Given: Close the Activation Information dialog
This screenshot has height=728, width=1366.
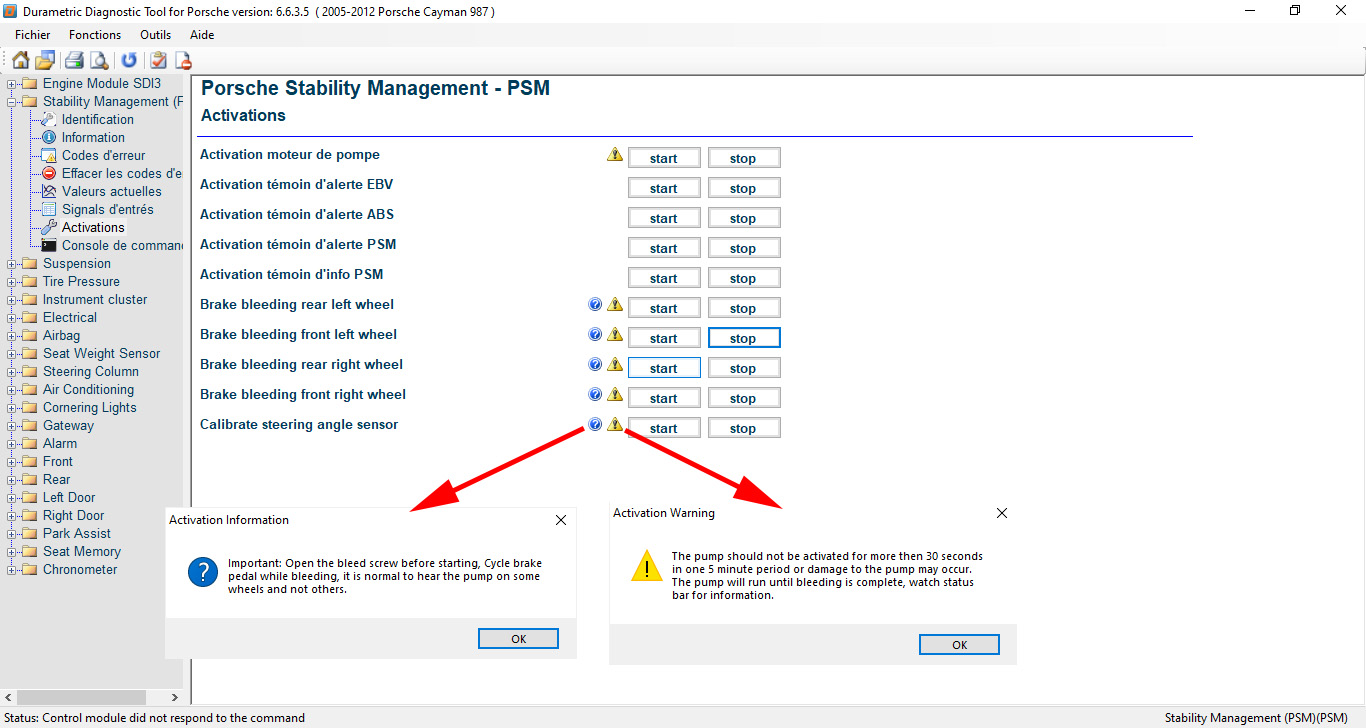Looking at the screenshot, I should click(x=561, y=520).
